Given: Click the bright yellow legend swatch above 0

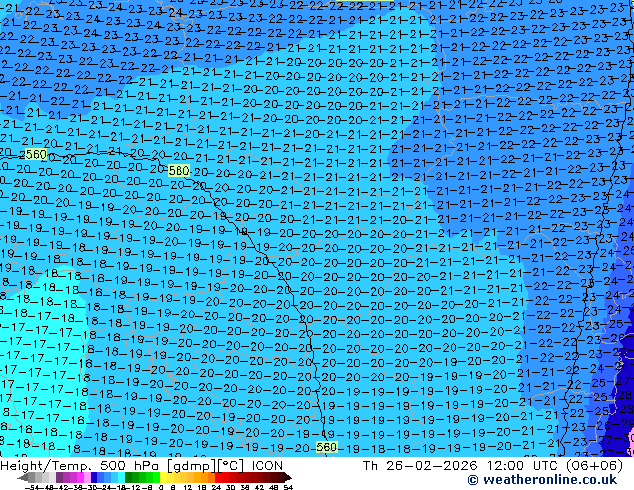Looking at the screenshot, I should click(x=164, y=478).
